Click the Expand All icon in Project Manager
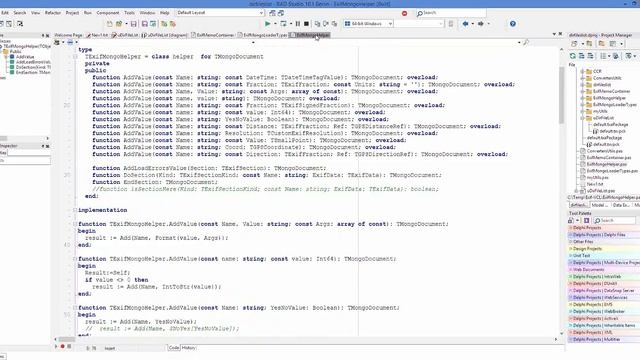Screen dimensions: 640x360 [582, 56]
